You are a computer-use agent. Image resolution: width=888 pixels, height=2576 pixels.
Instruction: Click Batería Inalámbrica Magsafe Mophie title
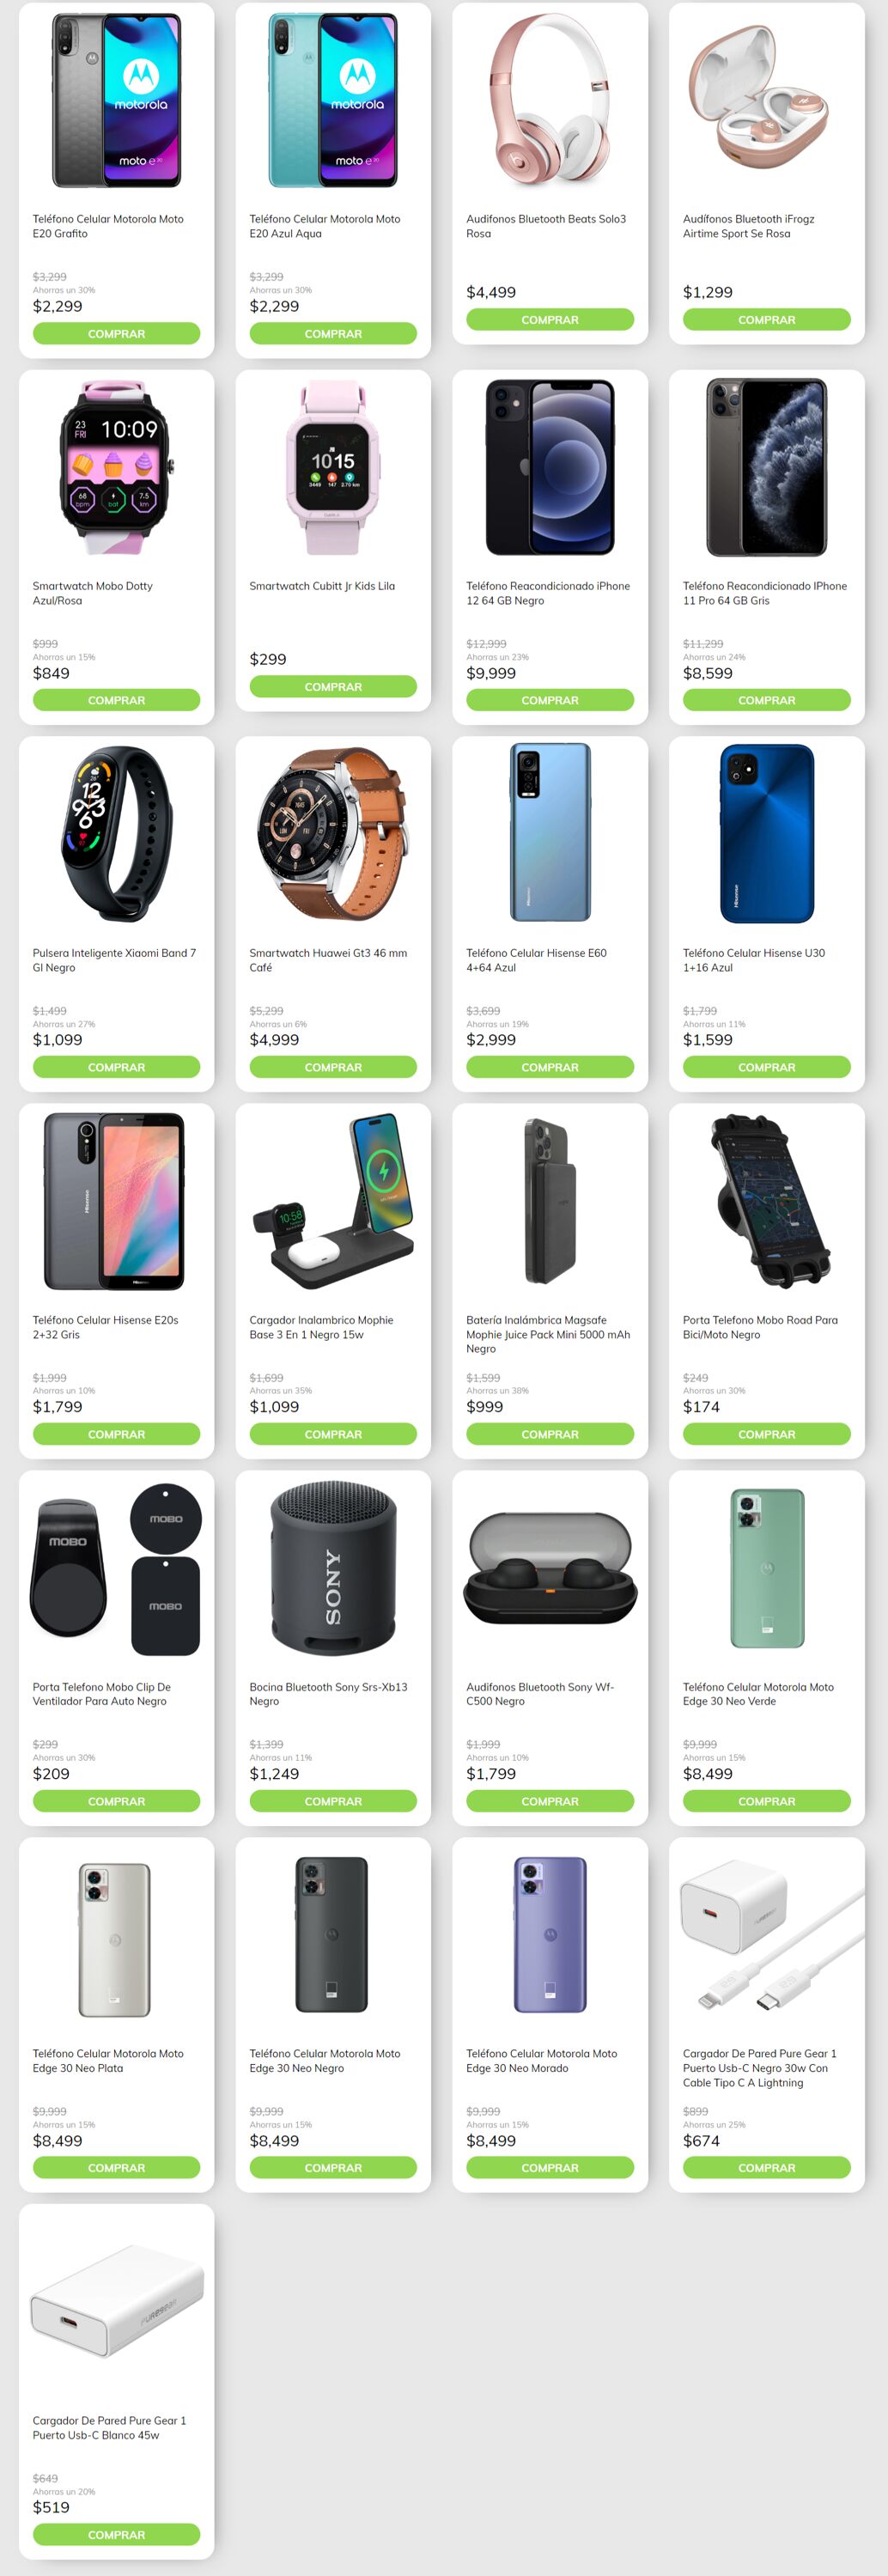point(548,1334)
